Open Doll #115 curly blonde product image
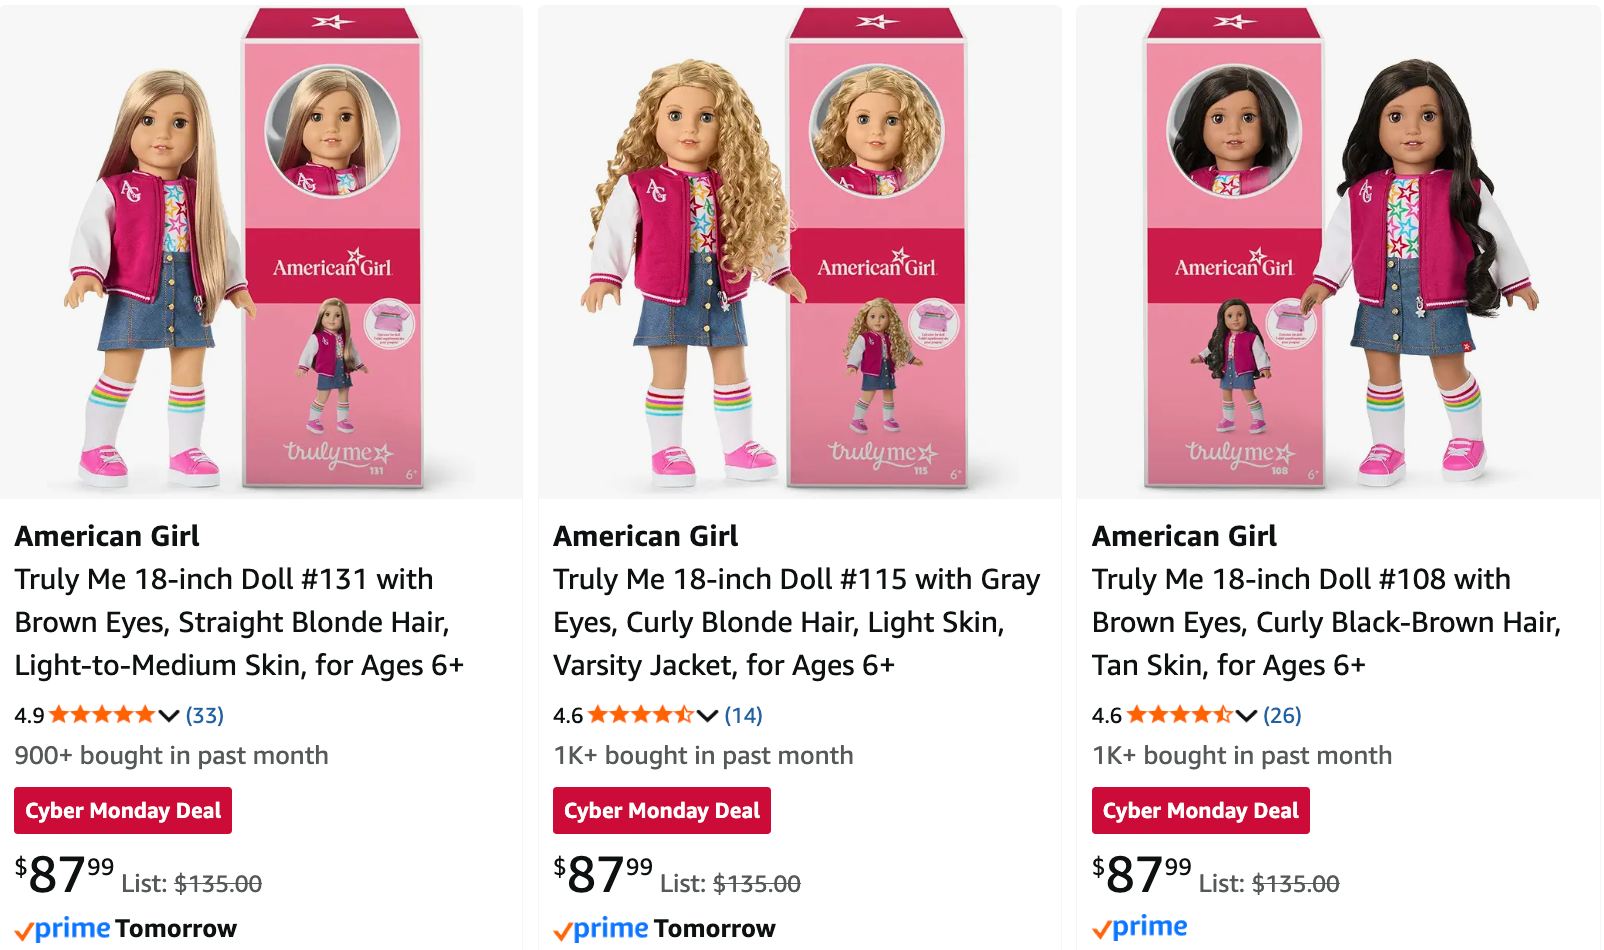The width and height of the screenshot is (1604, 950). 799,252
